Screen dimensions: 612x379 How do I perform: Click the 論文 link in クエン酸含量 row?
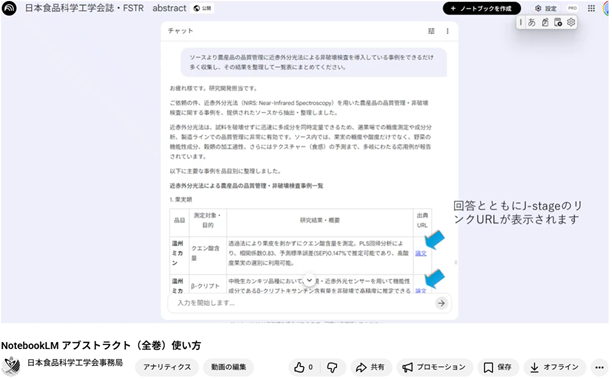pyautogui.click(x=421, y=253)
